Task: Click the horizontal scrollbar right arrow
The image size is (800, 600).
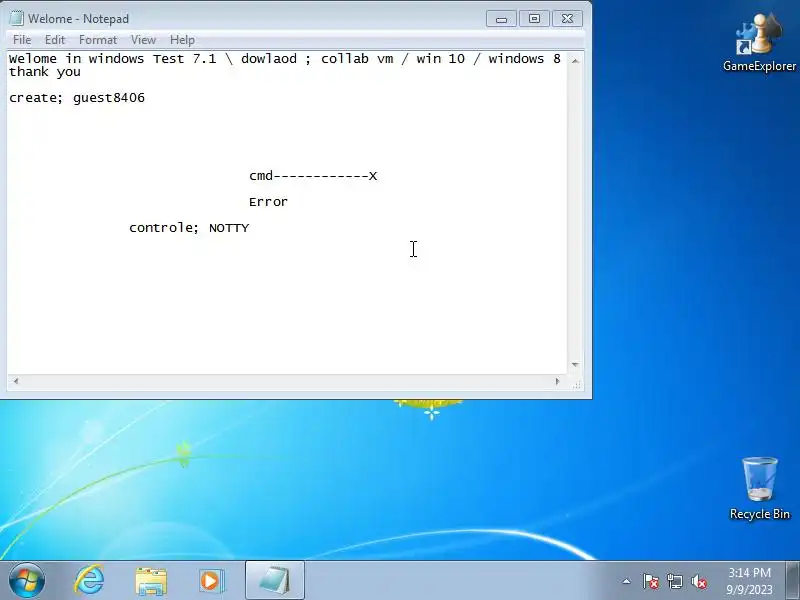Action: coord(557,381)
